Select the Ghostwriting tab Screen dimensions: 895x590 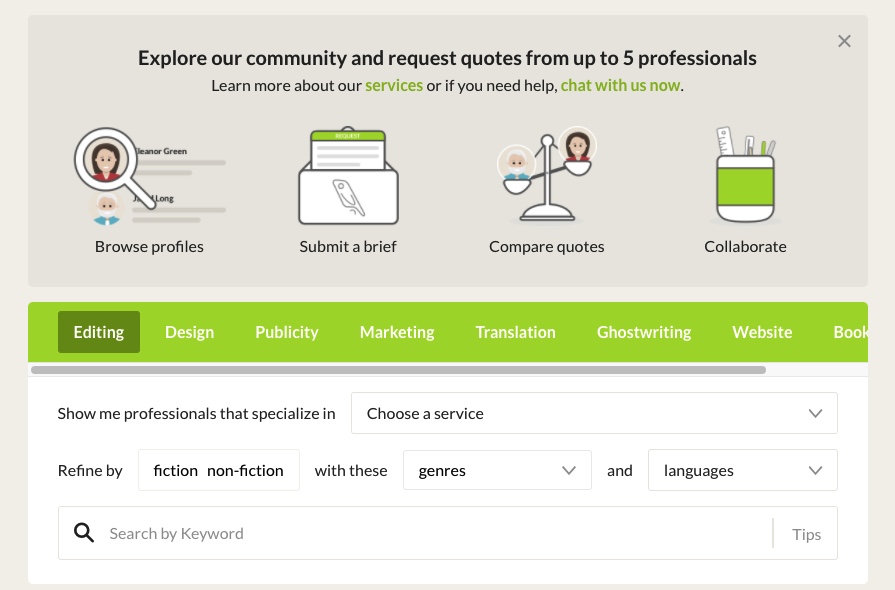643,332
